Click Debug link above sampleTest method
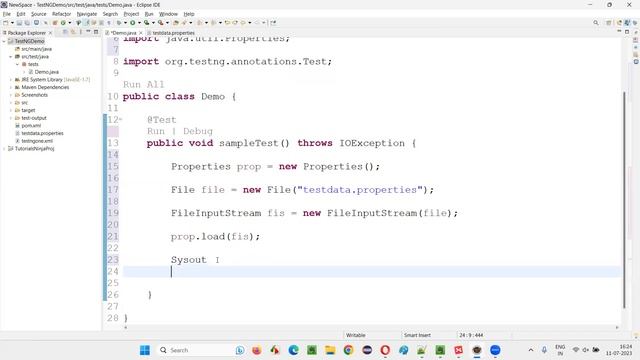 coord(198,131)
